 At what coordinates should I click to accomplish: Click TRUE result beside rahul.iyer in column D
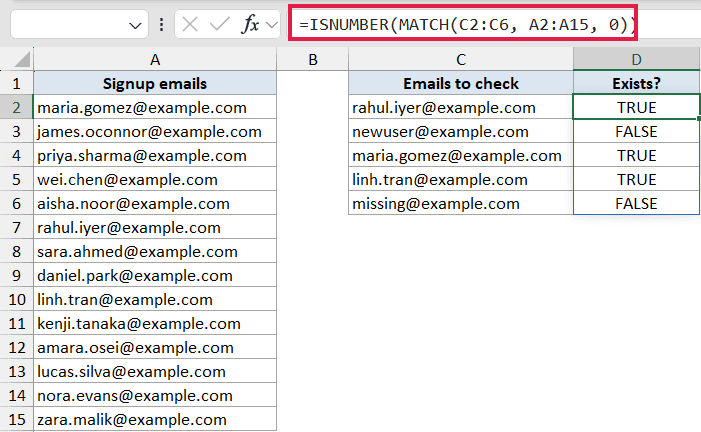click(x=636, y=107)
